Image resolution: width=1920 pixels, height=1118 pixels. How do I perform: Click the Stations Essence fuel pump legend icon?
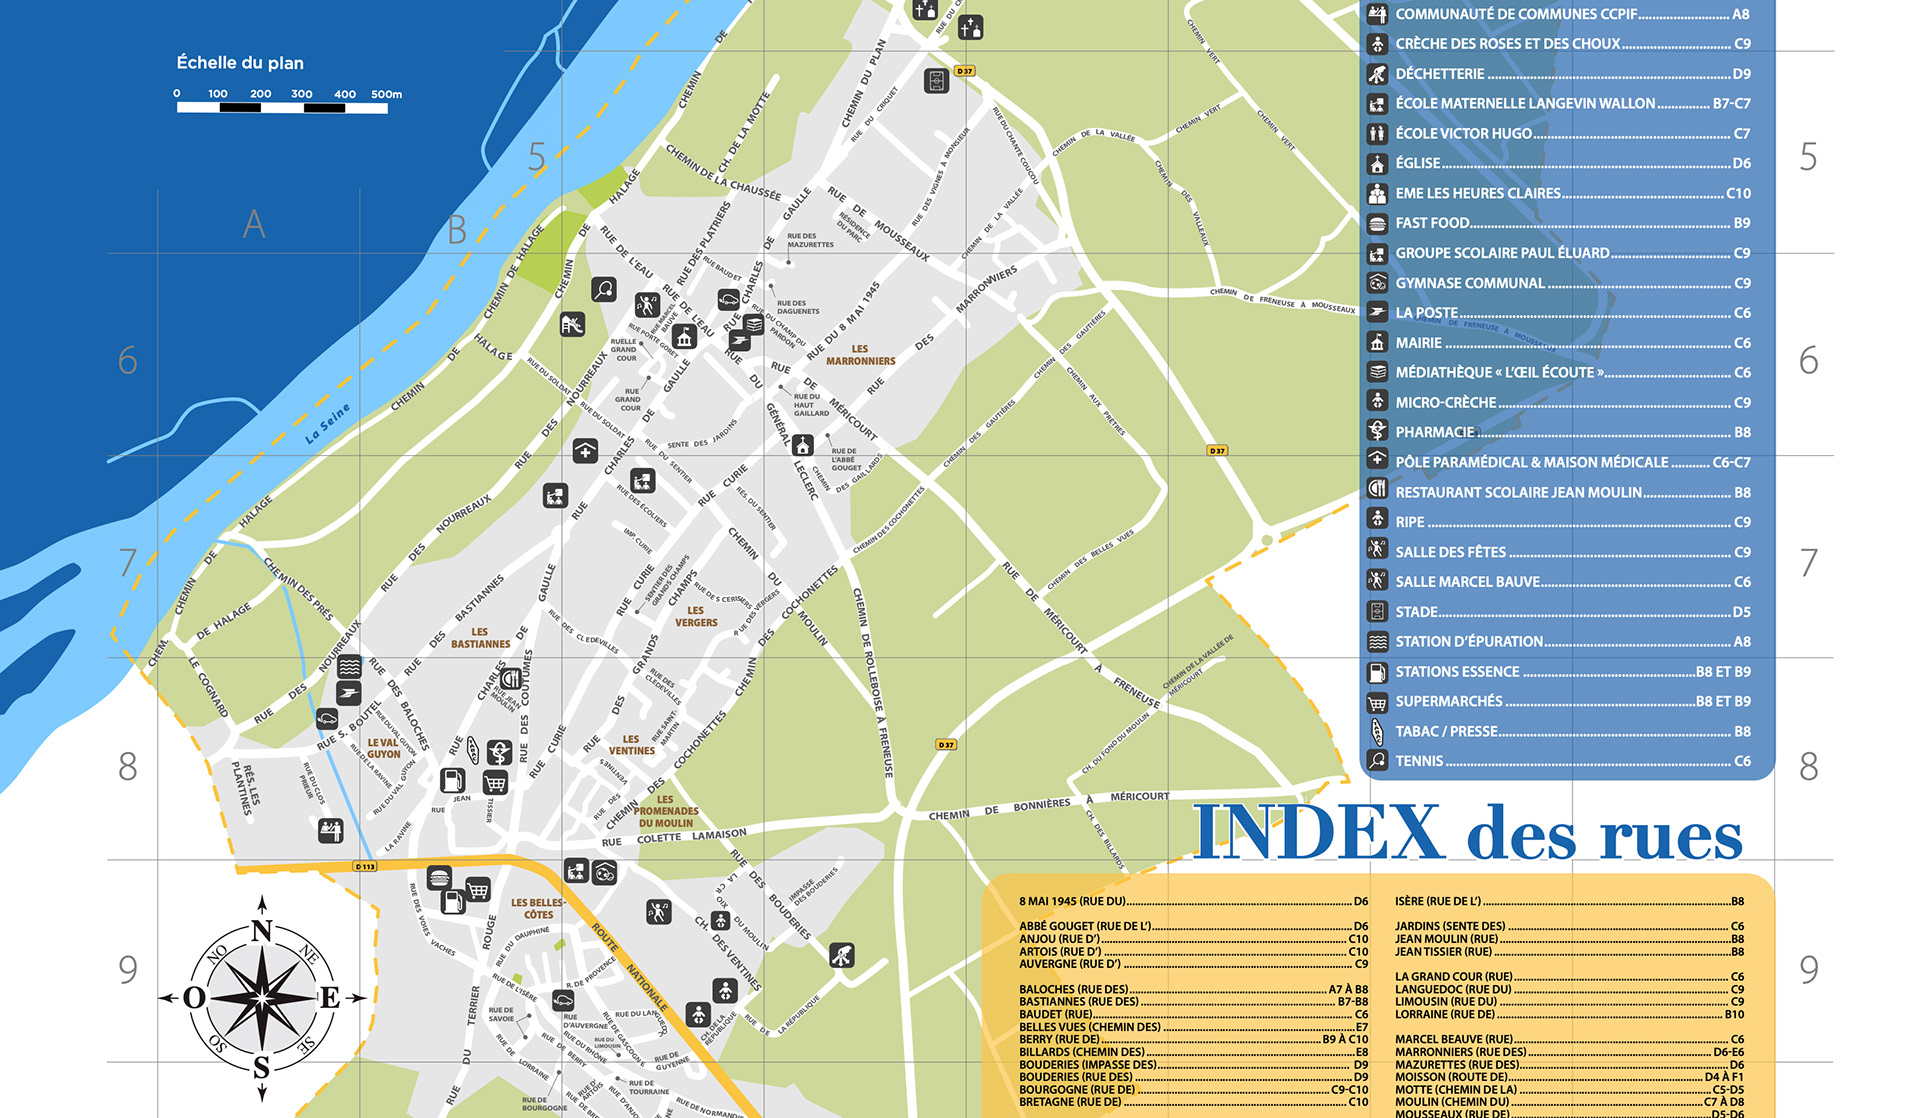click(x=1377, y=672)
